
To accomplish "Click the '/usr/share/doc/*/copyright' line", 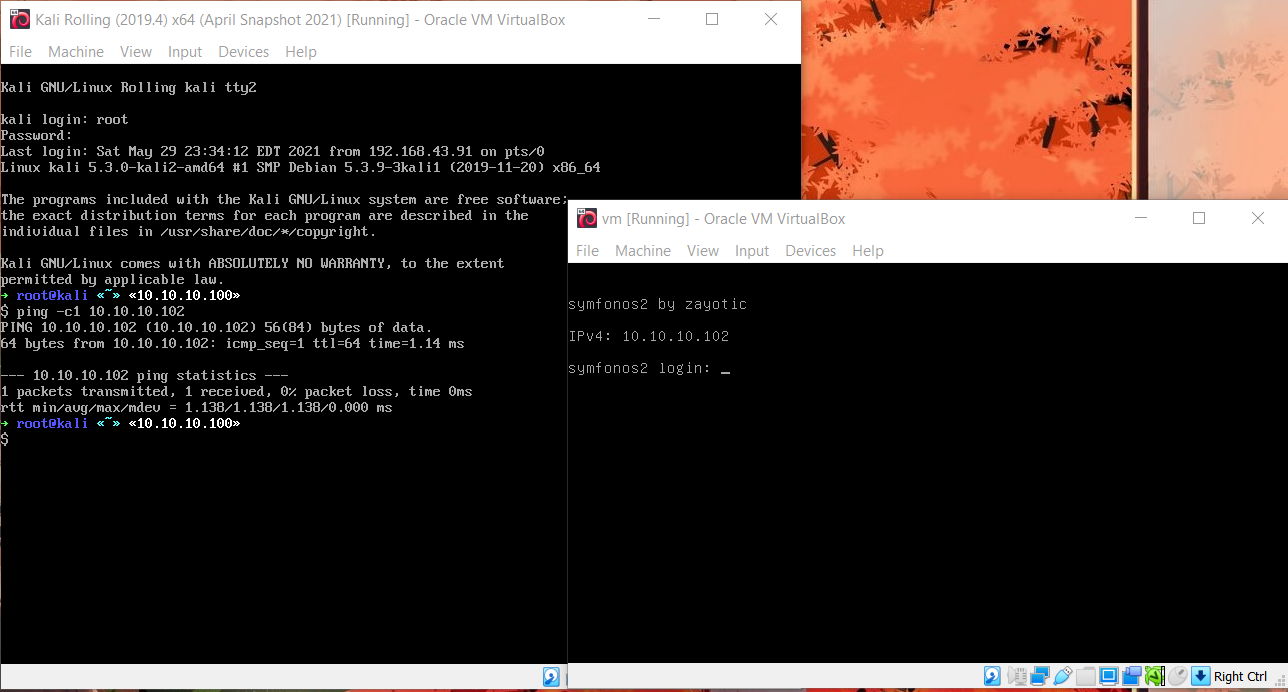I will (189, 231).
